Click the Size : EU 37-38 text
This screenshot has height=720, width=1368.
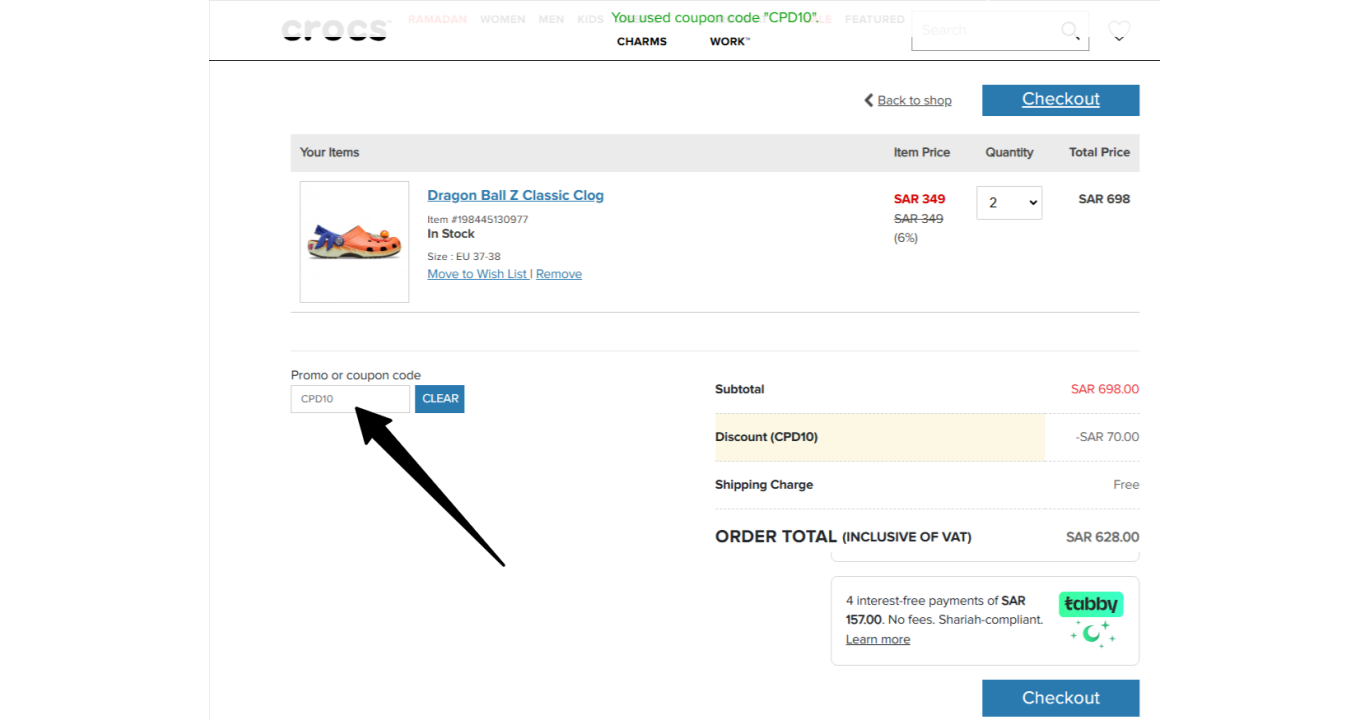(x=464, y=256)
